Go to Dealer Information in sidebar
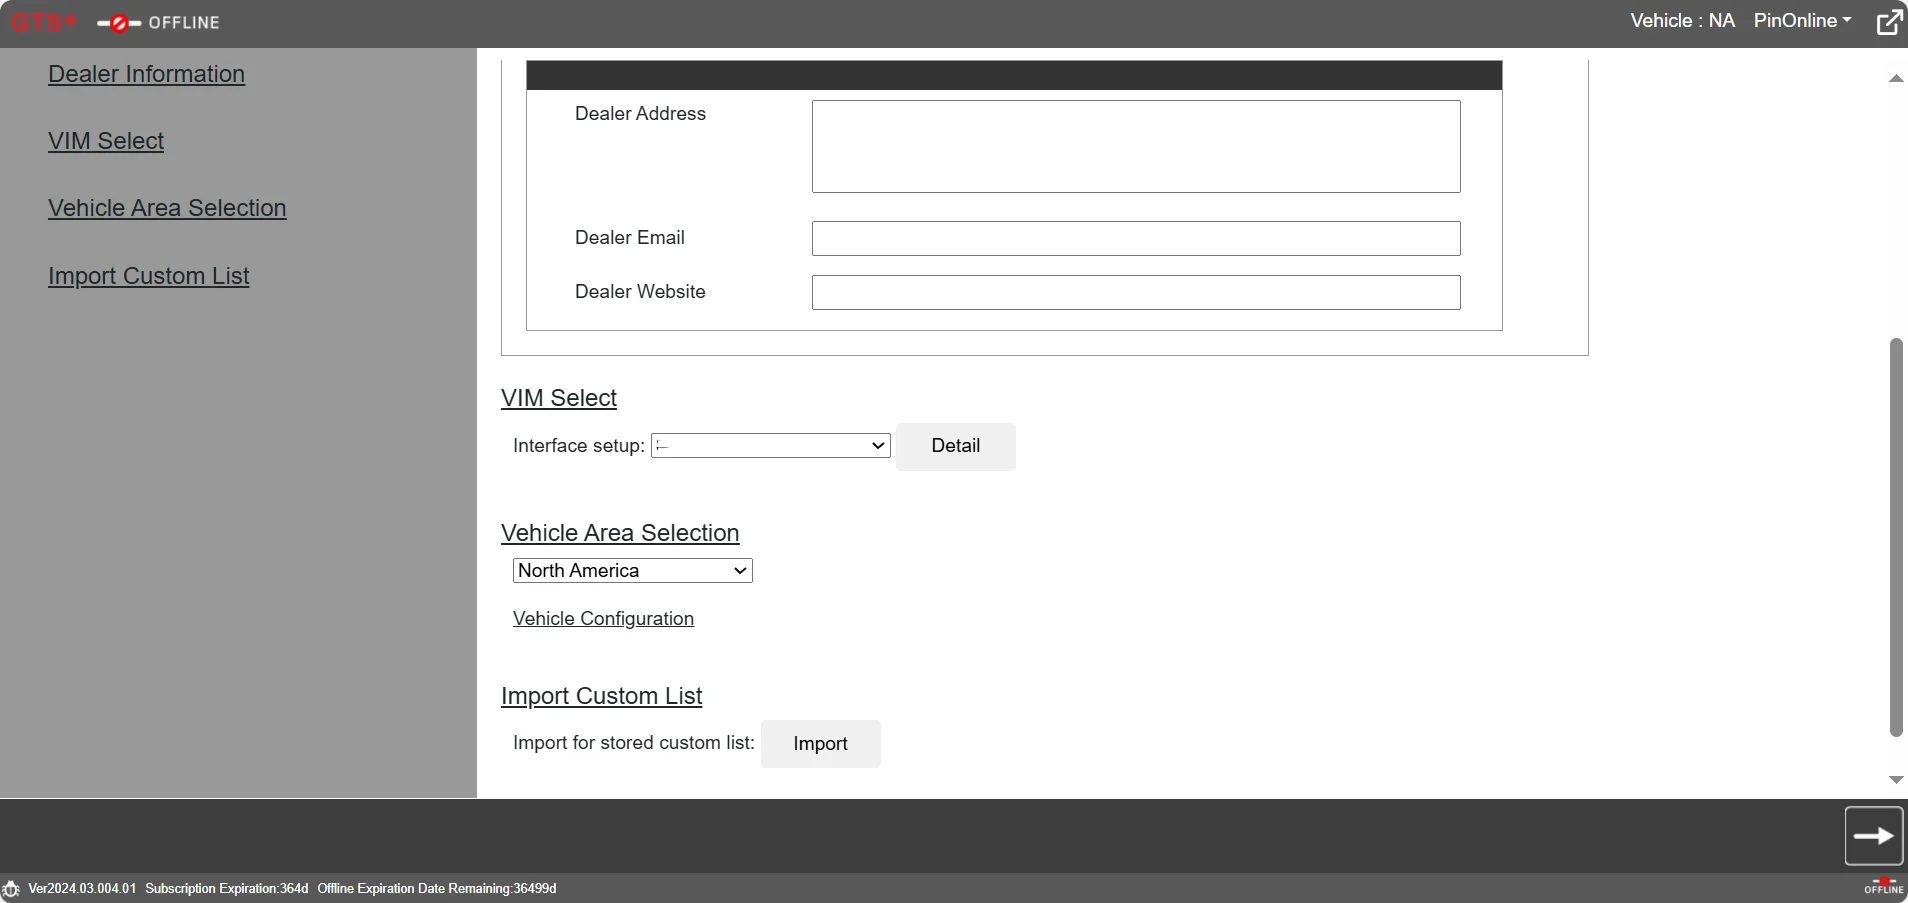Screen dimensions: 1908x903 pos(146,74)
